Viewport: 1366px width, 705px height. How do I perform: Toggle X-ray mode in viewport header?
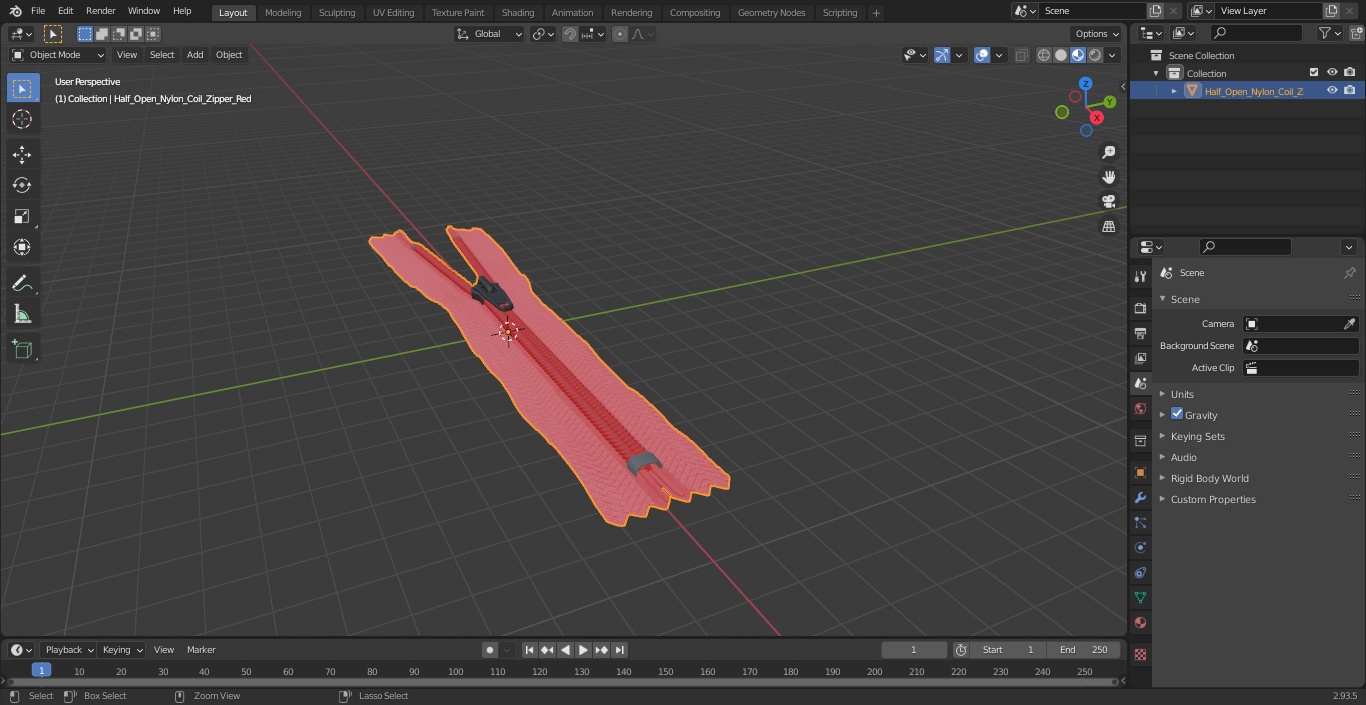1021,55
